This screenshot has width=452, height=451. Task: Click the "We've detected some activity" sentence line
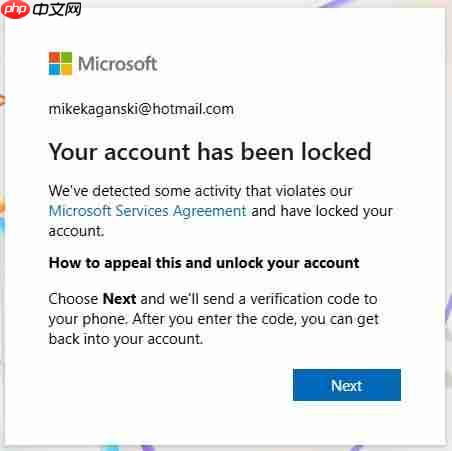pos(200,191)
